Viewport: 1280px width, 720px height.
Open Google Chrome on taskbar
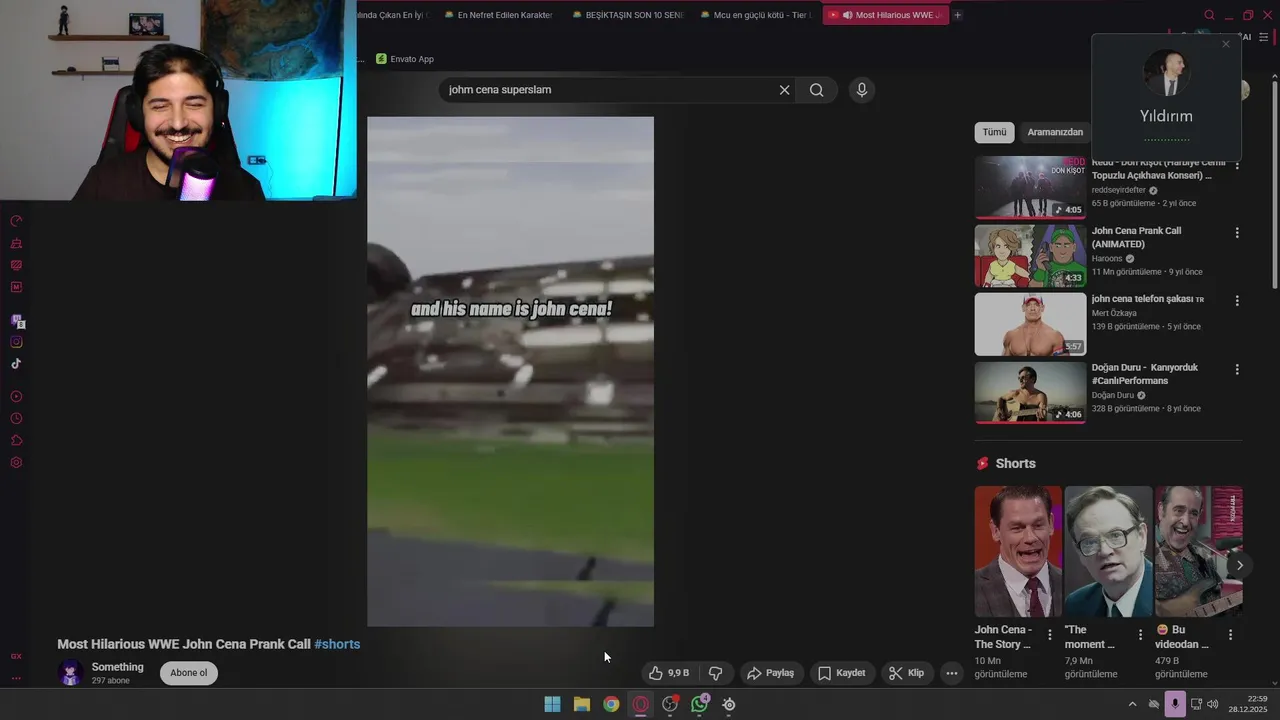[x=611, y=704]
